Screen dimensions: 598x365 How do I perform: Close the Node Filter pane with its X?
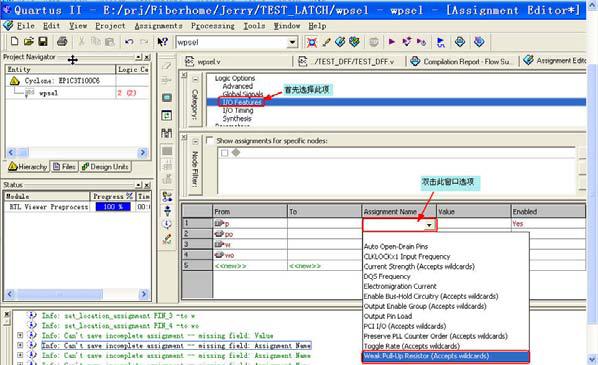[x=184, y=137]
